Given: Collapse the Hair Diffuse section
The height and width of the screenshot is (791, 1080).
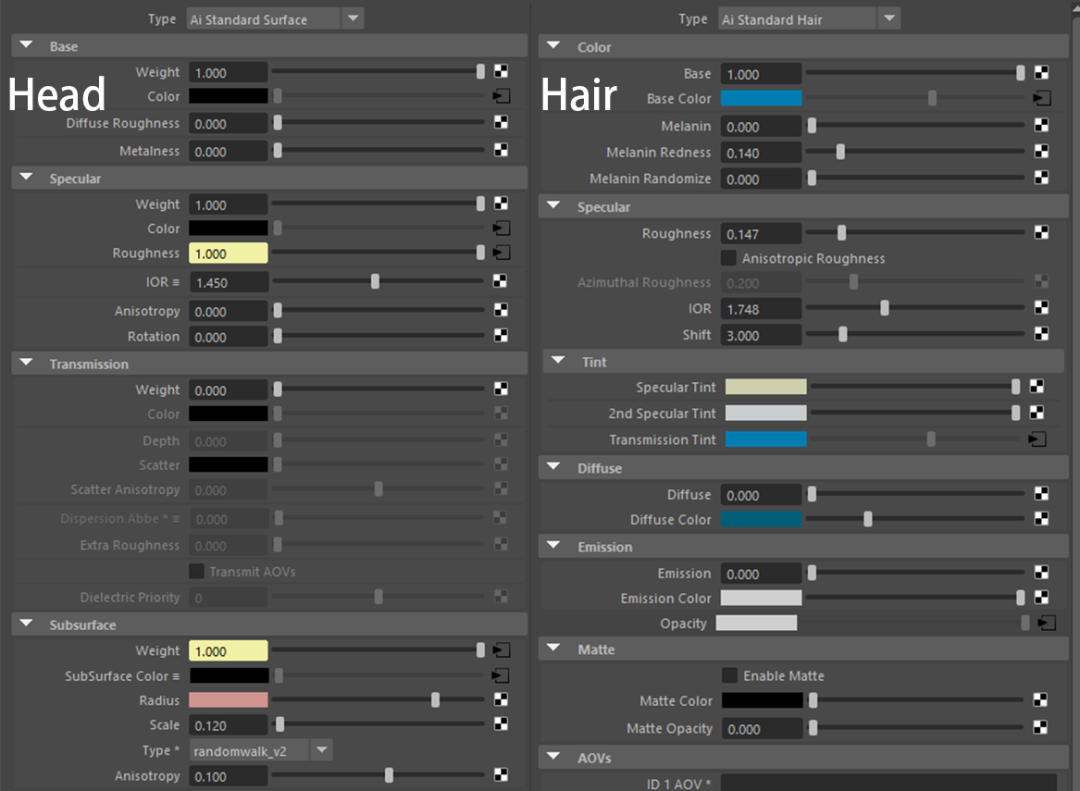Looking at the screenshot, I should coord(552,467).
